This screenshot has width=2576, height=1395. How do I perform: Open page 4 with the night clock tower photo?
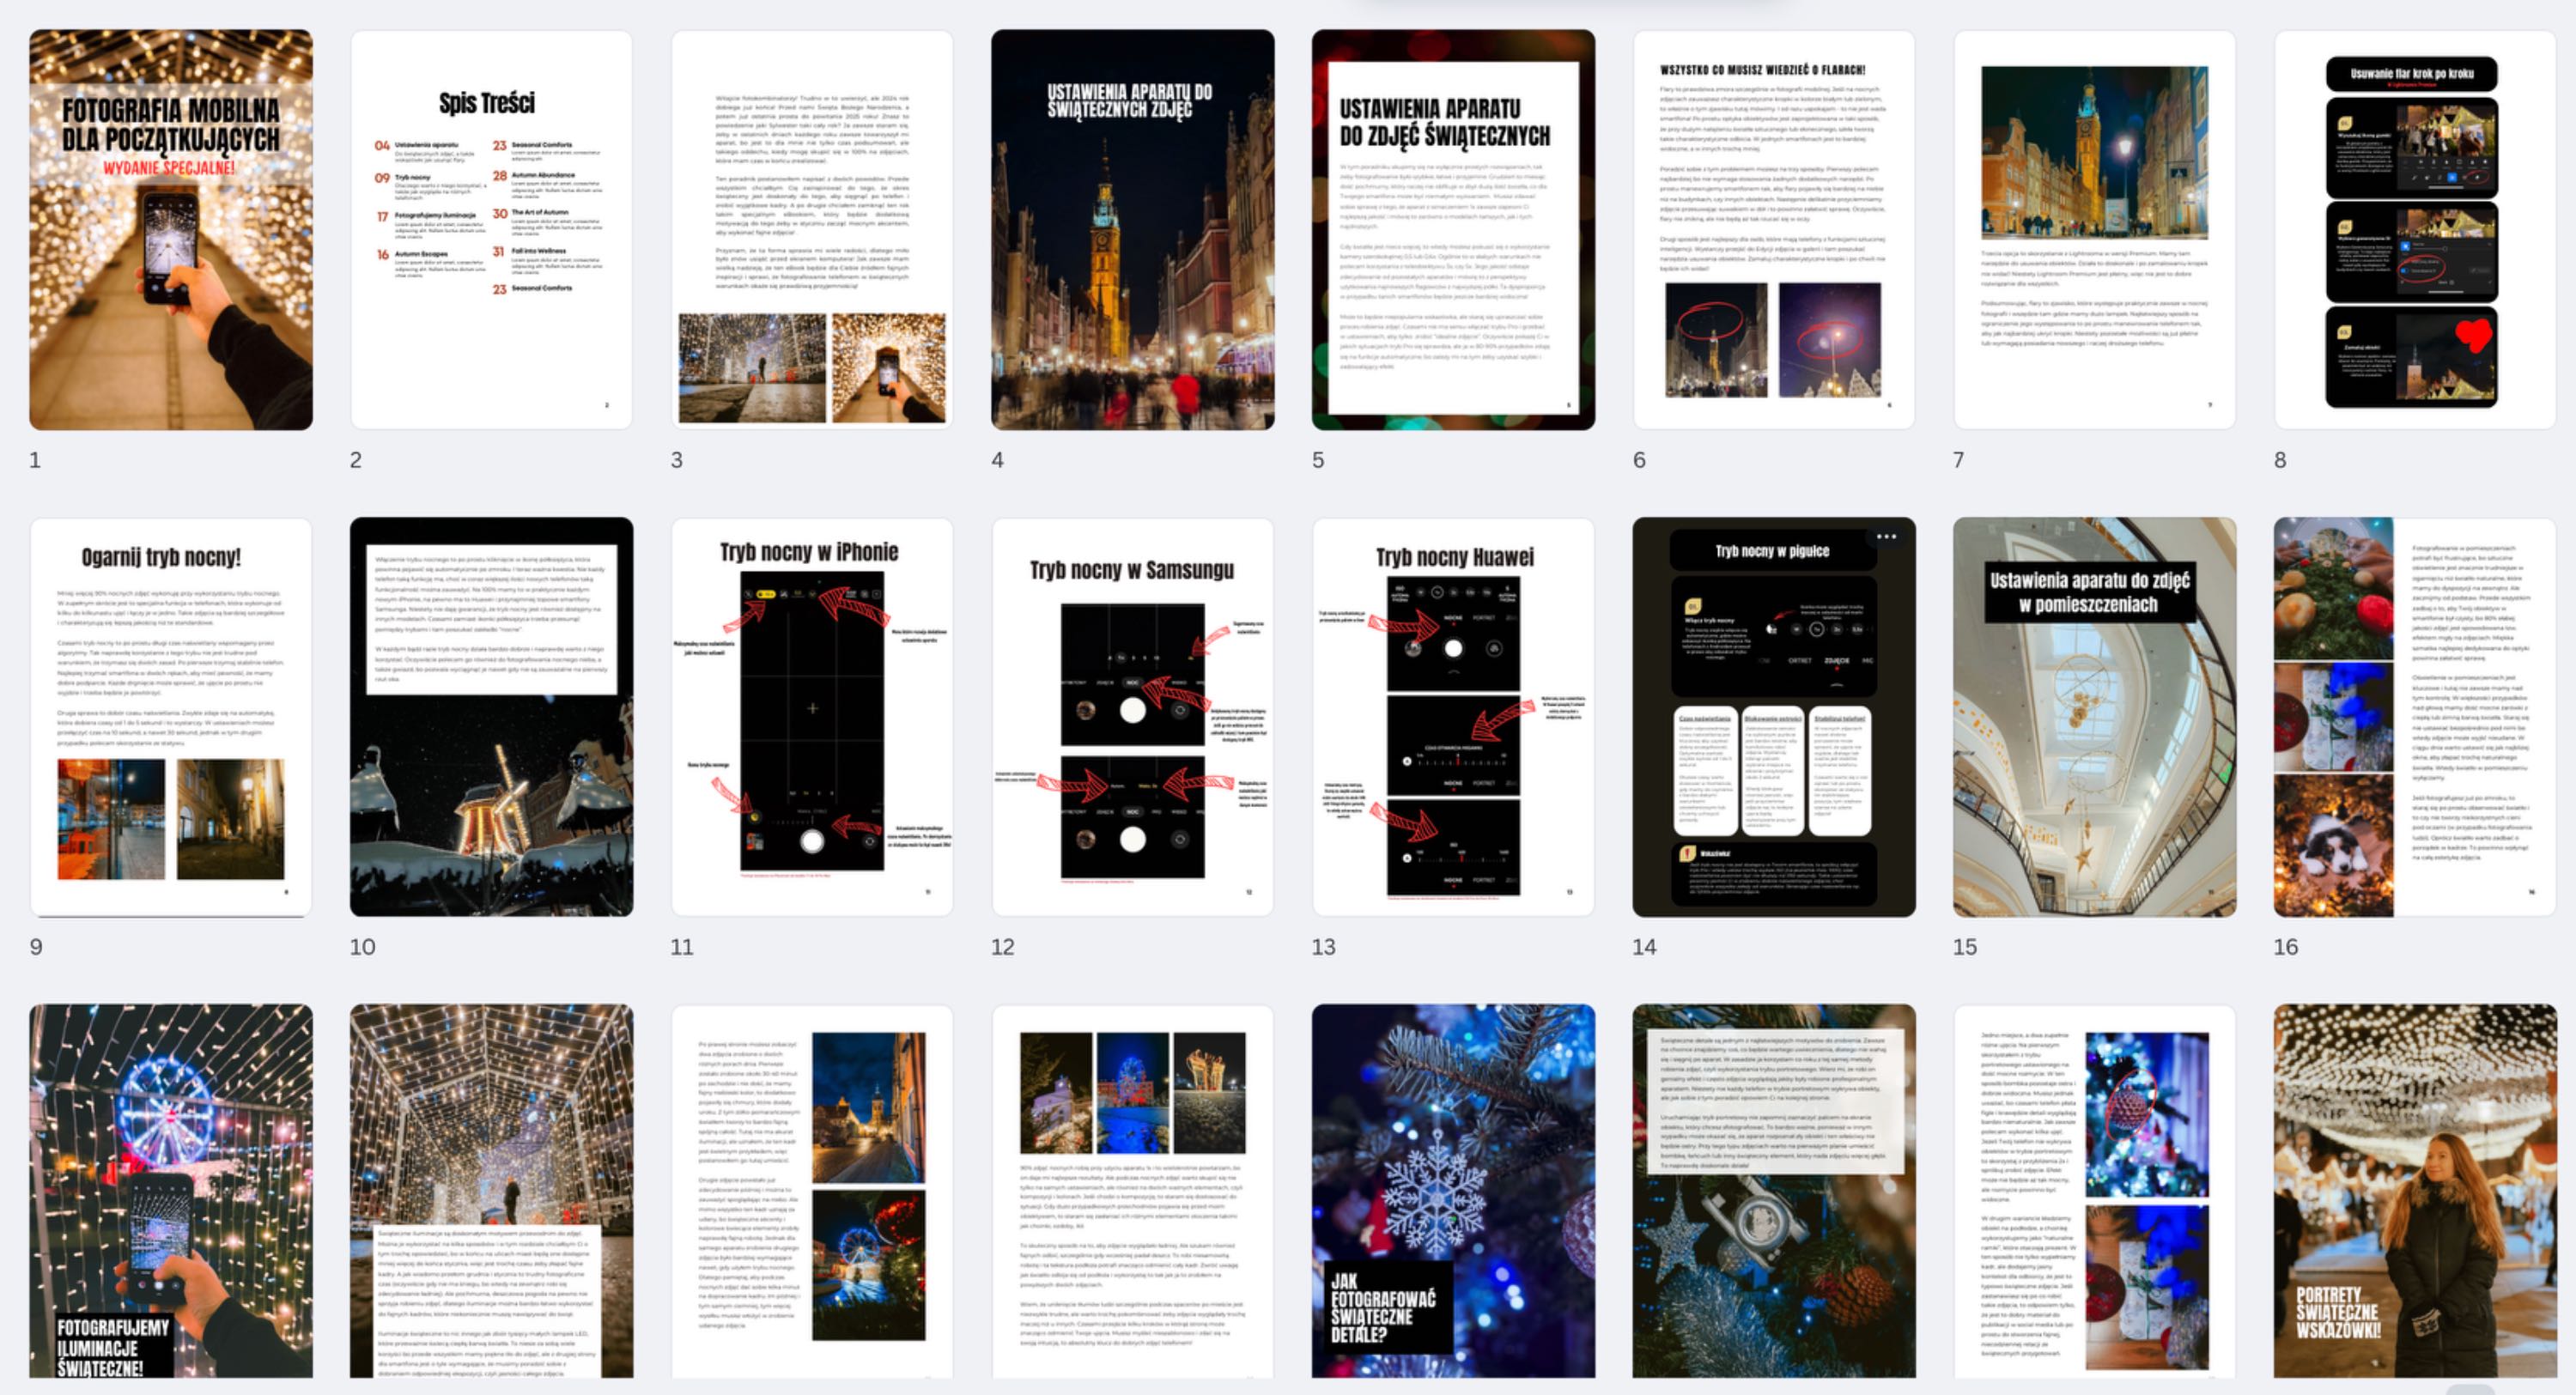click(x=1132, y=230)
